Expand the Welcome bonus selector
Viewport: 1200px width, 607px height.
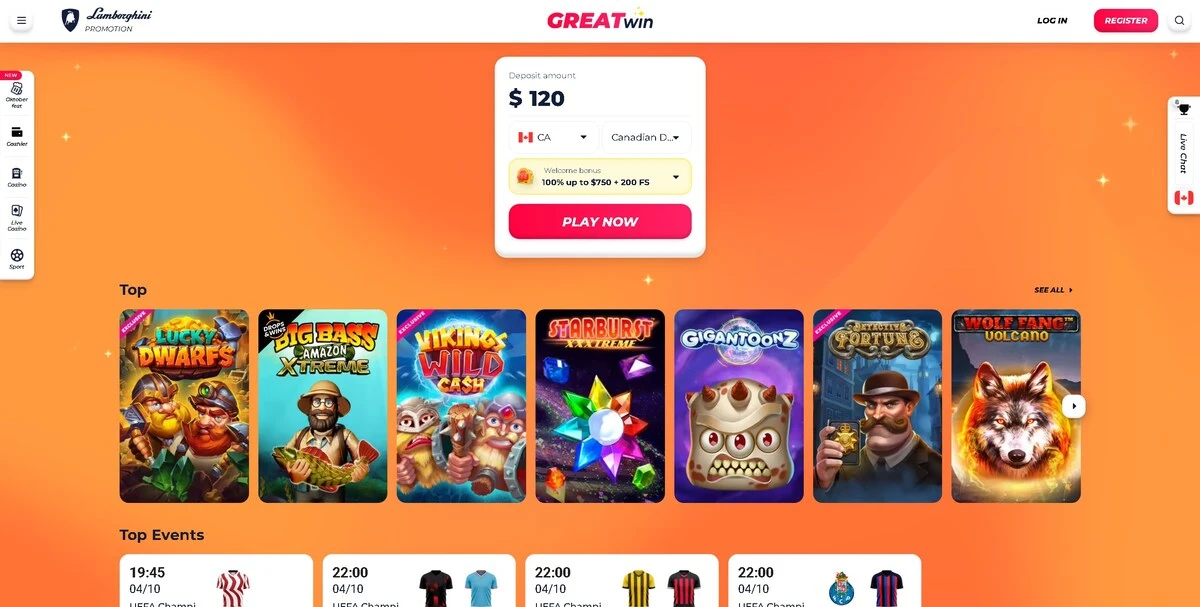(600, 177)
